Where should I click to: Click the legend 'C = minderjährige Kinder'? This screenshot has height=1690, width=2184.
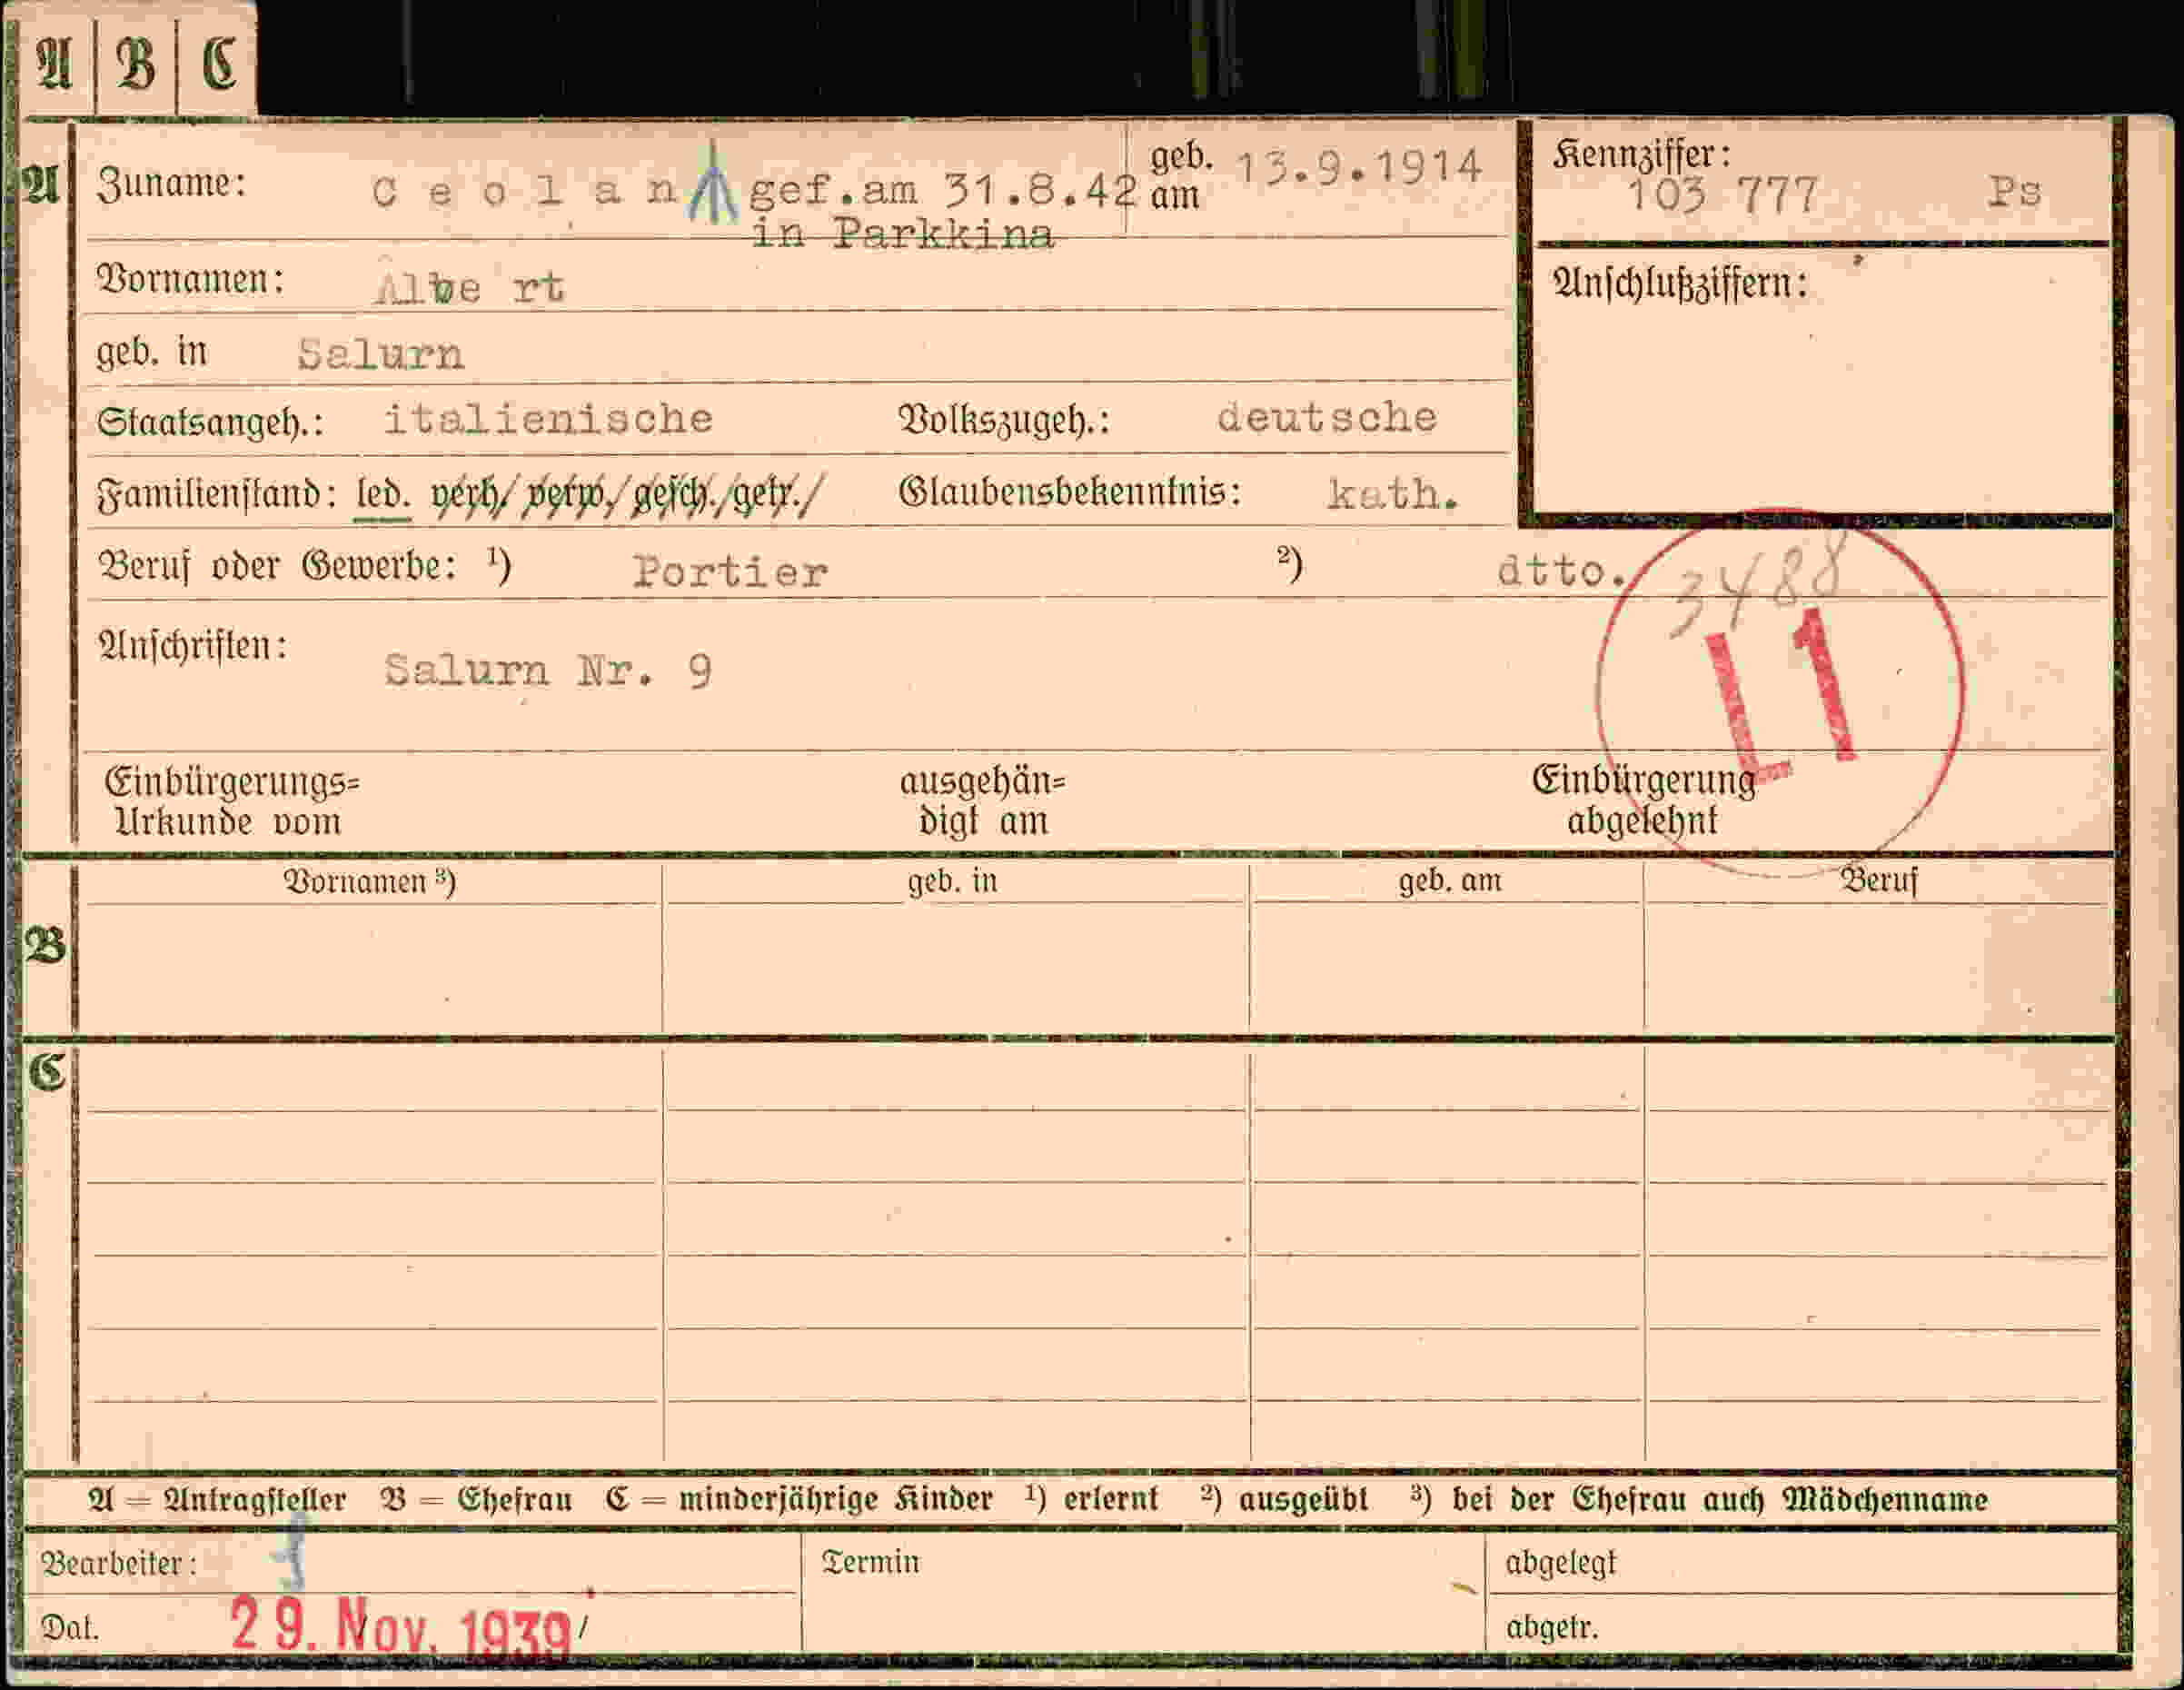(799, 1500)
